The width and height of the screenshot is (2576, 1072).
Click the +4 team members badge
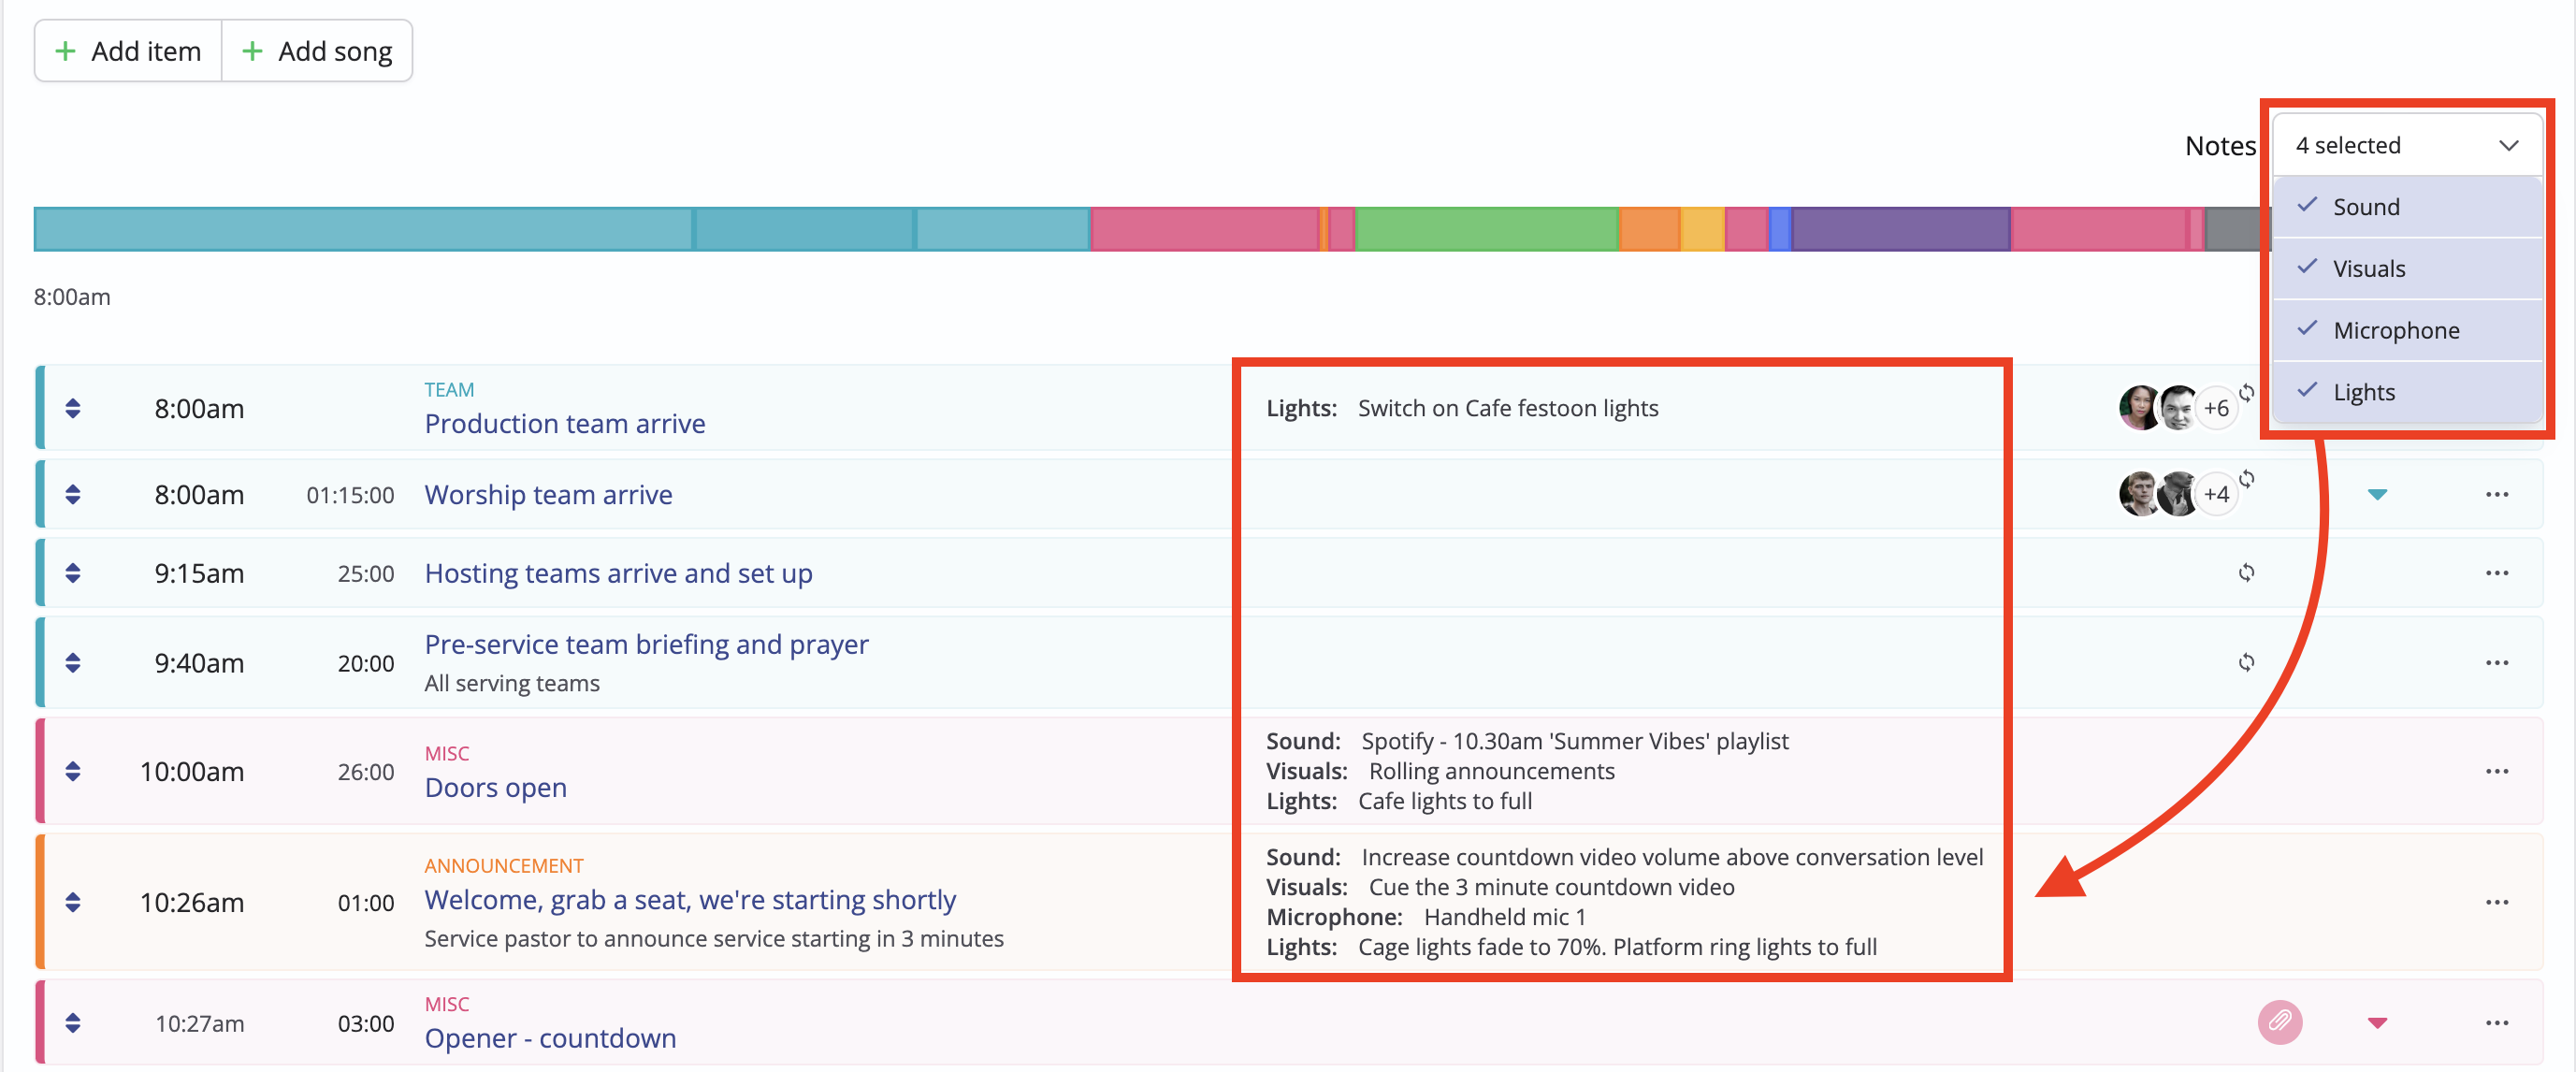pos(2216,494)
